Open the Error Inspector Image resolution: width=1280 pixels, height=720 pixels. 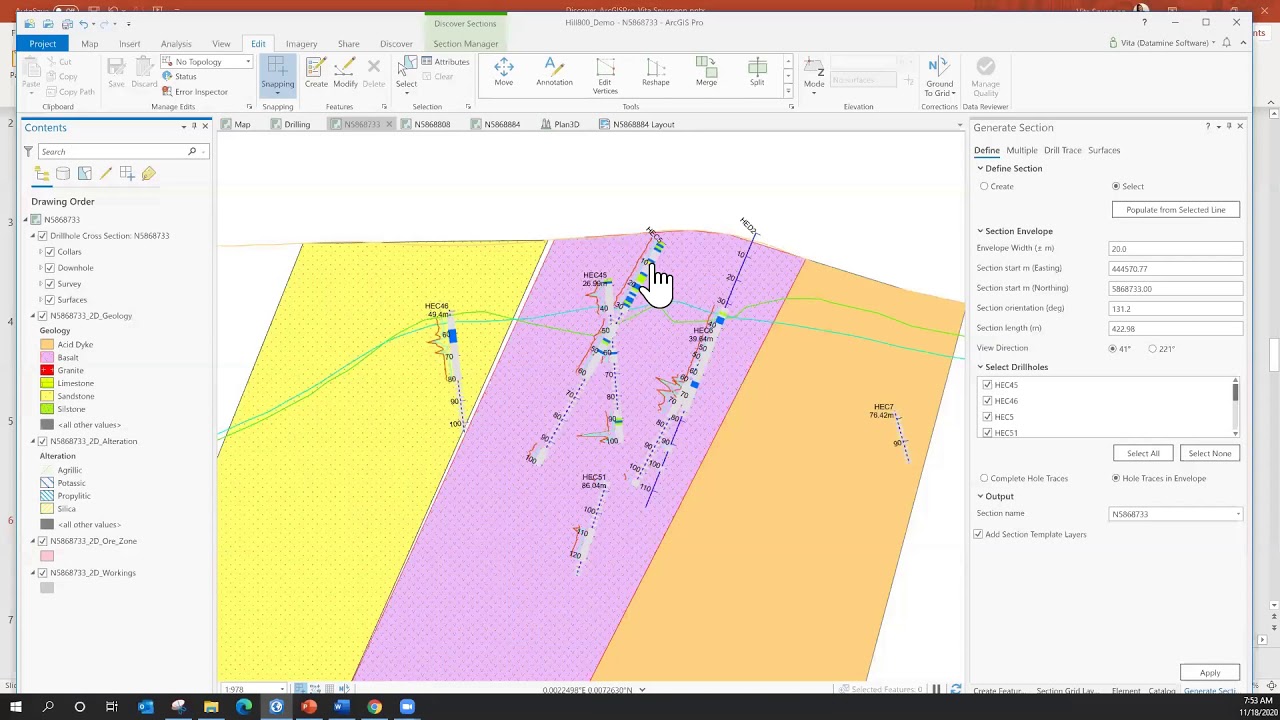point(194,92)
